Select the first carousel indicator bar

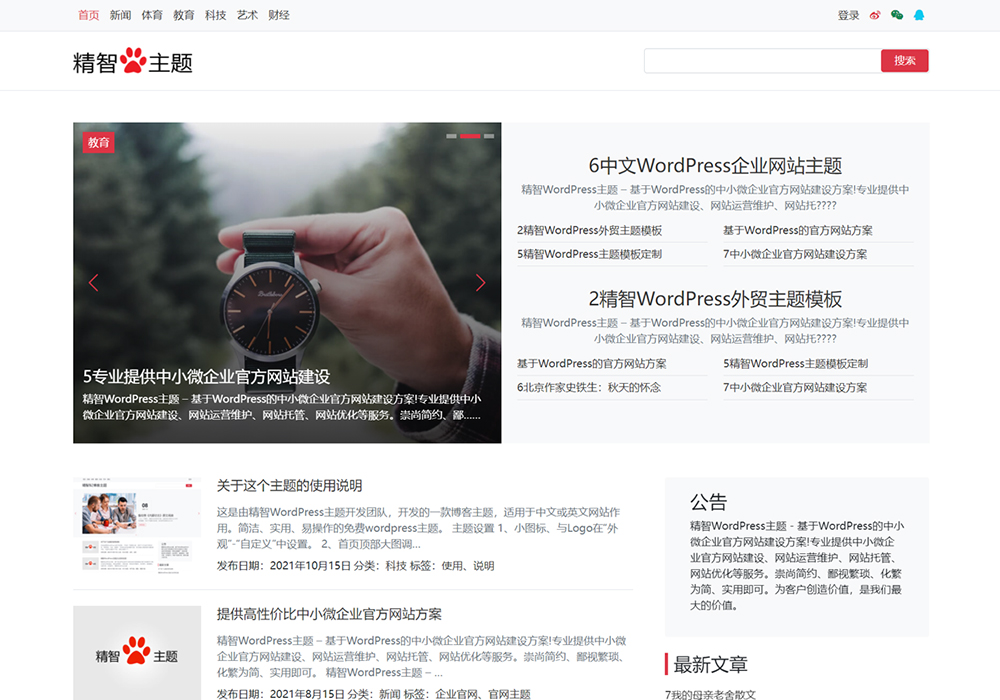tap(451, 136)
